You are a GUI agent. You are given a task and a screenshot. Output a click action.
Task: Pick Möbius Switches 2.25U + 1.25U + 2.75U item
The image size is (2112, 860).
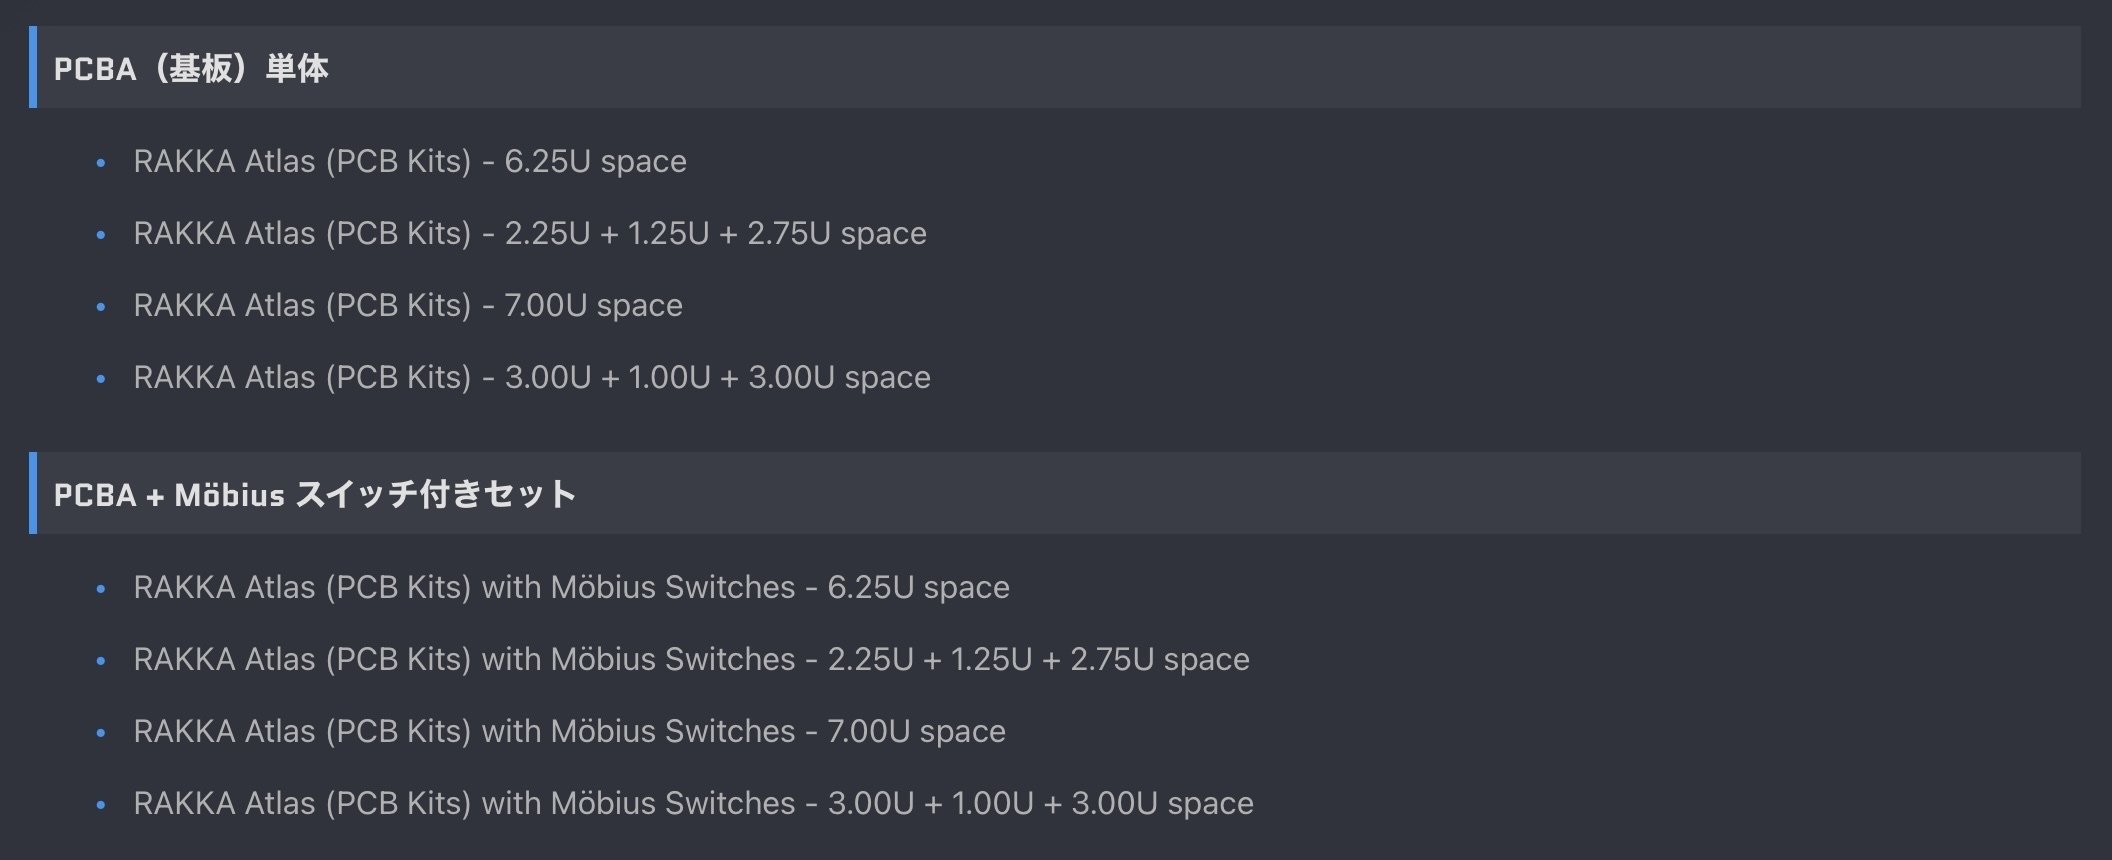pyautogui.click(x=691, y=659)
